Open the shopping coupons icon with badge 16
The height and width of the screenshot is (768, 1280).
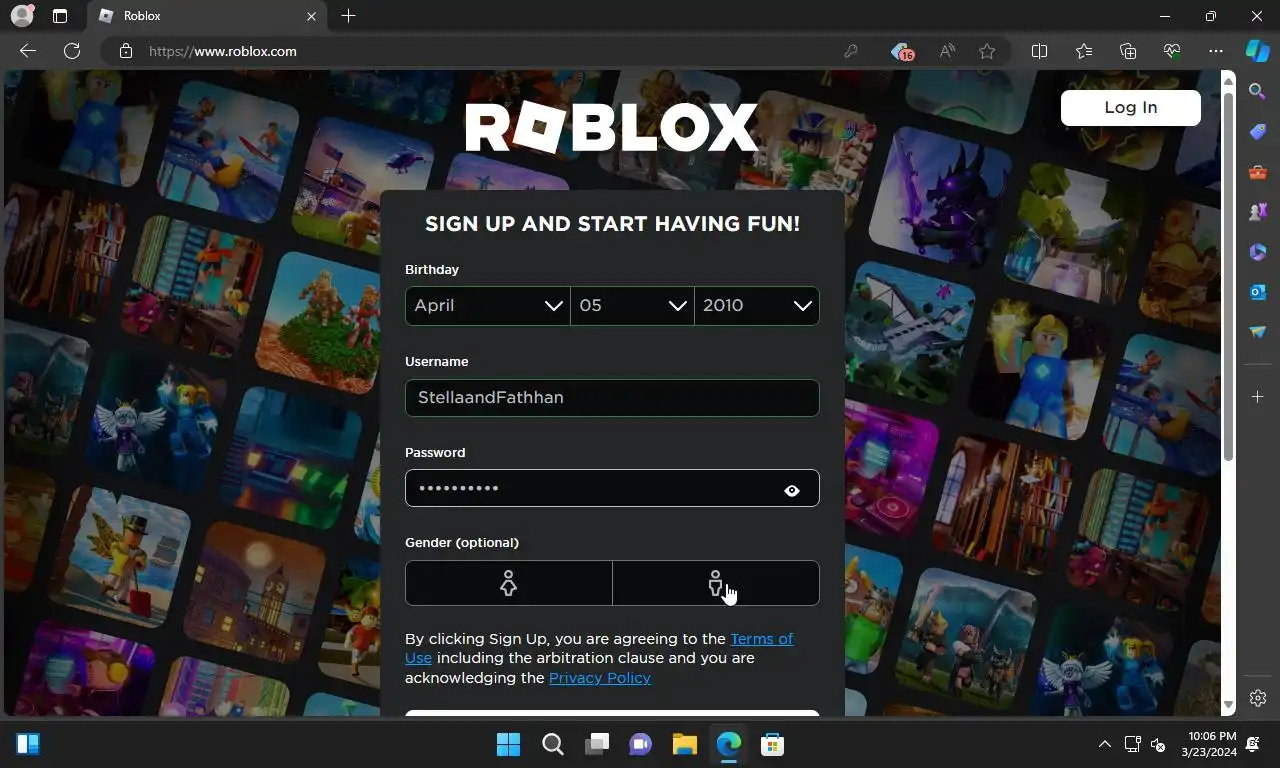point(903,51)
